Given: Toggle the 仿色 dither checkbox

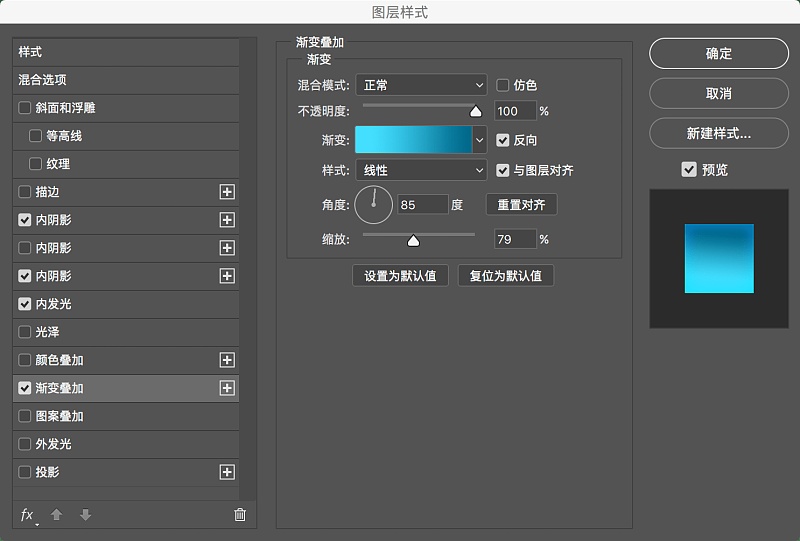Looking at the screenshot, I should click(503, 85).
